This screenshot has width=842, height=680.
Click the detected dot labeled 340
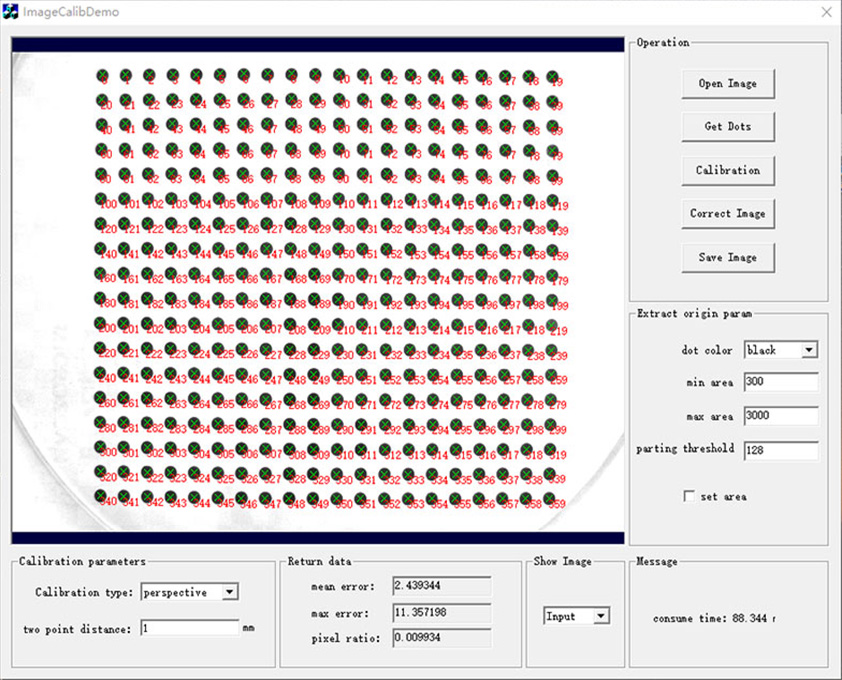[x=102, y=496]
